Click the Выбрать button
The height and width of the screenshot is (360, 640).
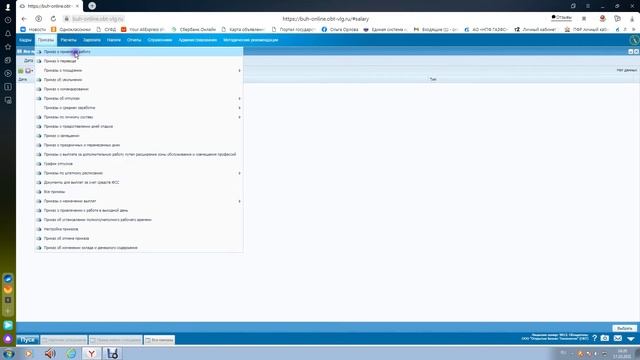coord(624,328)
